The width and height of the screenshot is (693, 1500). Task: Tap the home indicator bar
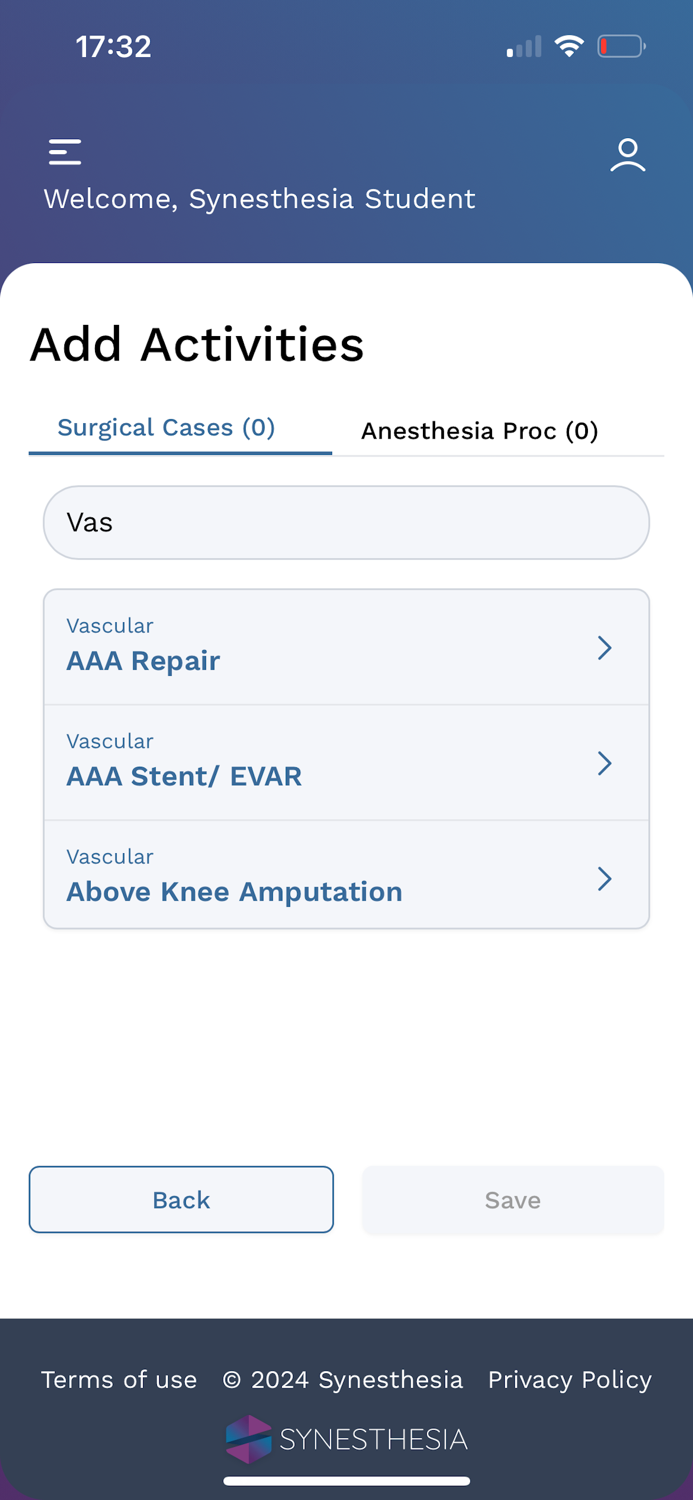click(347, 1481)
